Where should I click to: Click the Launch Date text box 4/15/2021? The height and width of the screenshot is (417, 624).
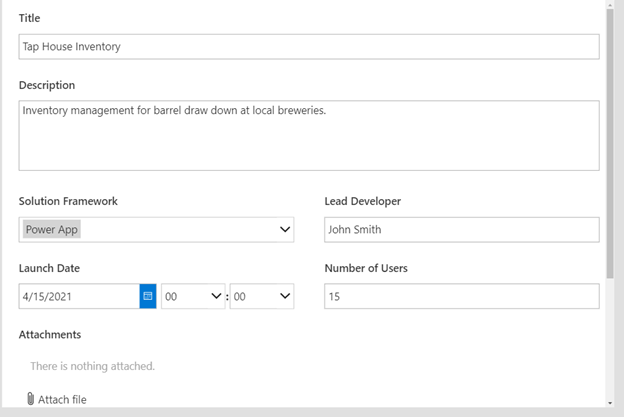[79, 296]
